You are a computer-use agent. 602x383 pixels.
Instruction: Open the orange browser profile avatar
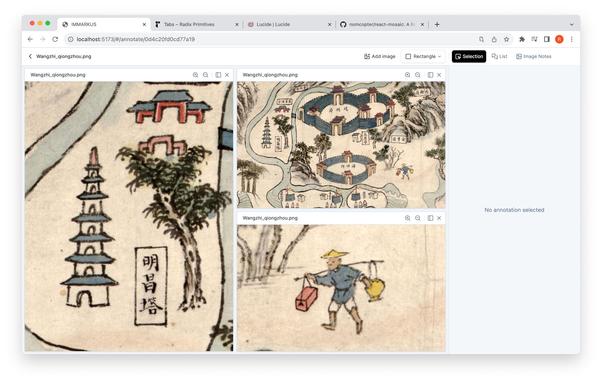tap(559, 39)
